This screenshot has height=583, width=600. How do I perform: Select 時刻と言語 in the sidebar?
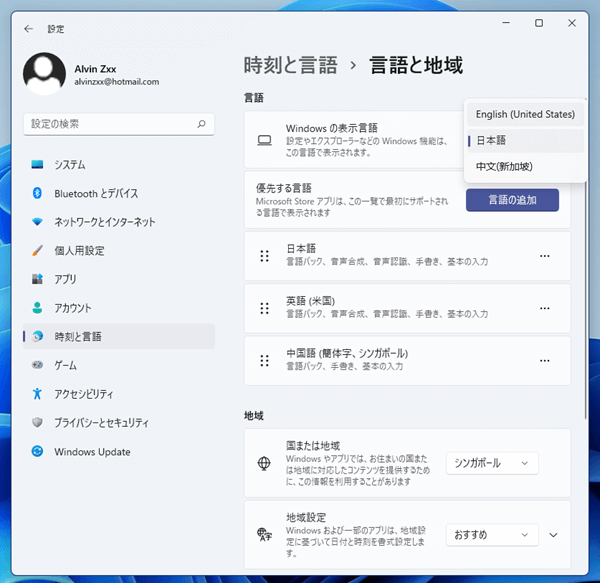click(x=119, y=336)
